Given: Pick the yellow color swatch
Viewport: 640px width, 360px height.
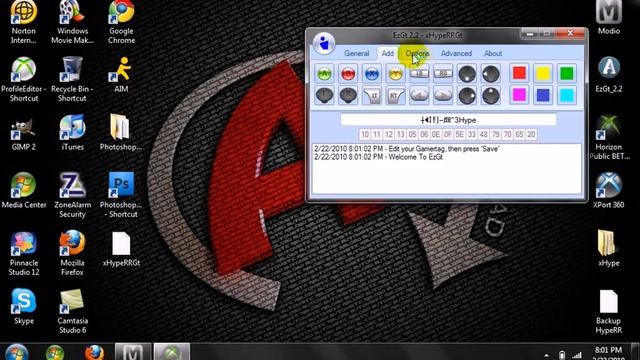Looking at the screenshot, I should pos(543,73).
